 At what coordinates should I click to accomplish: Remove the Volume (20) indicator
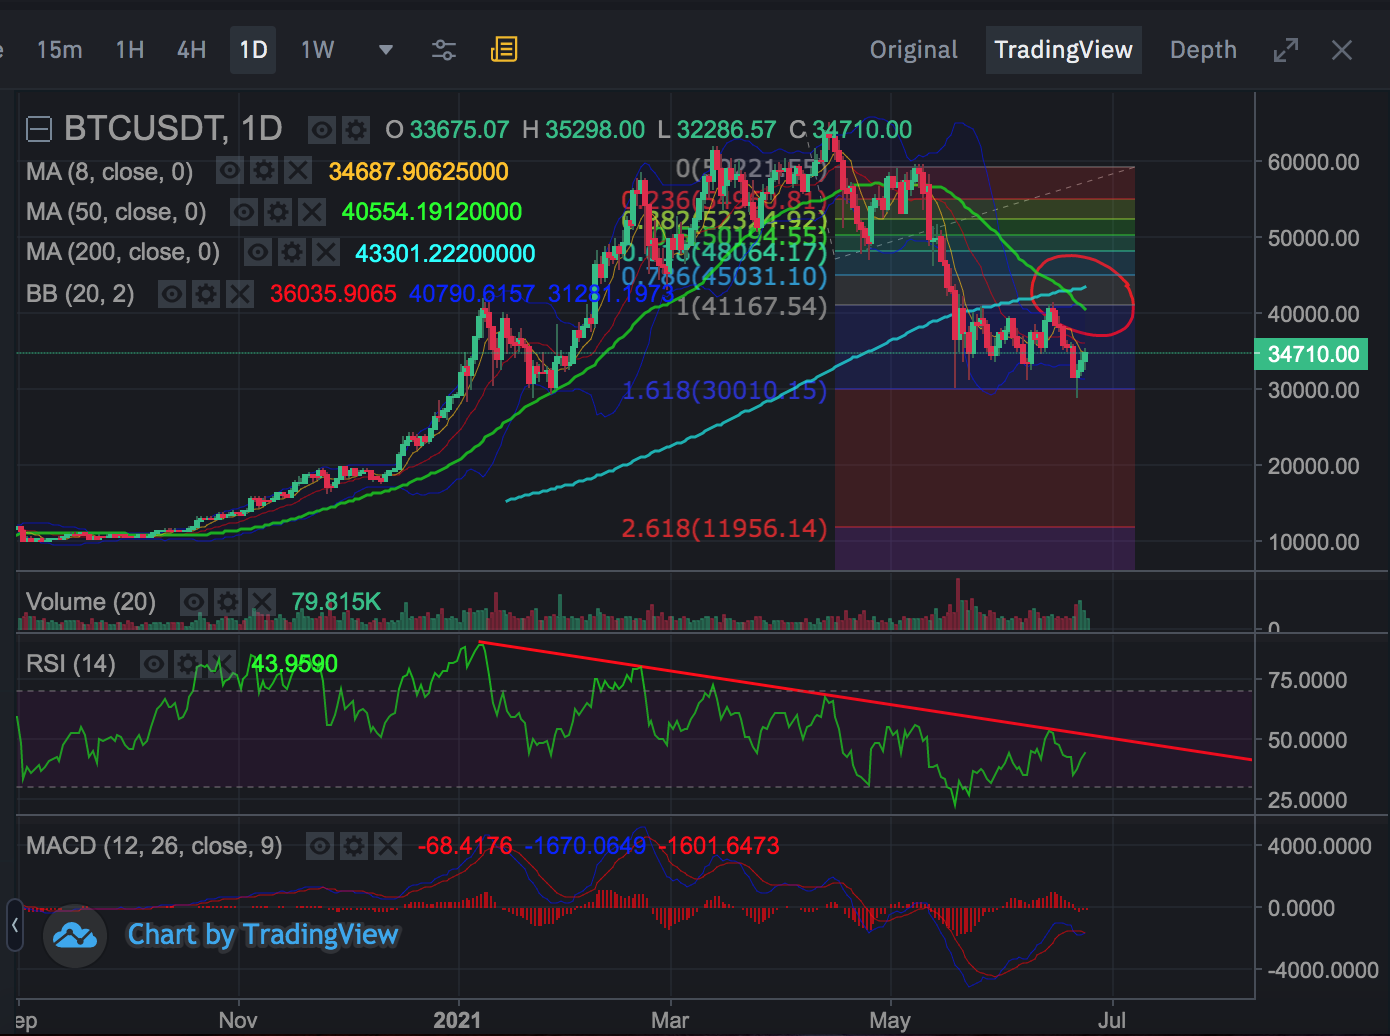(x=262, y=602)
